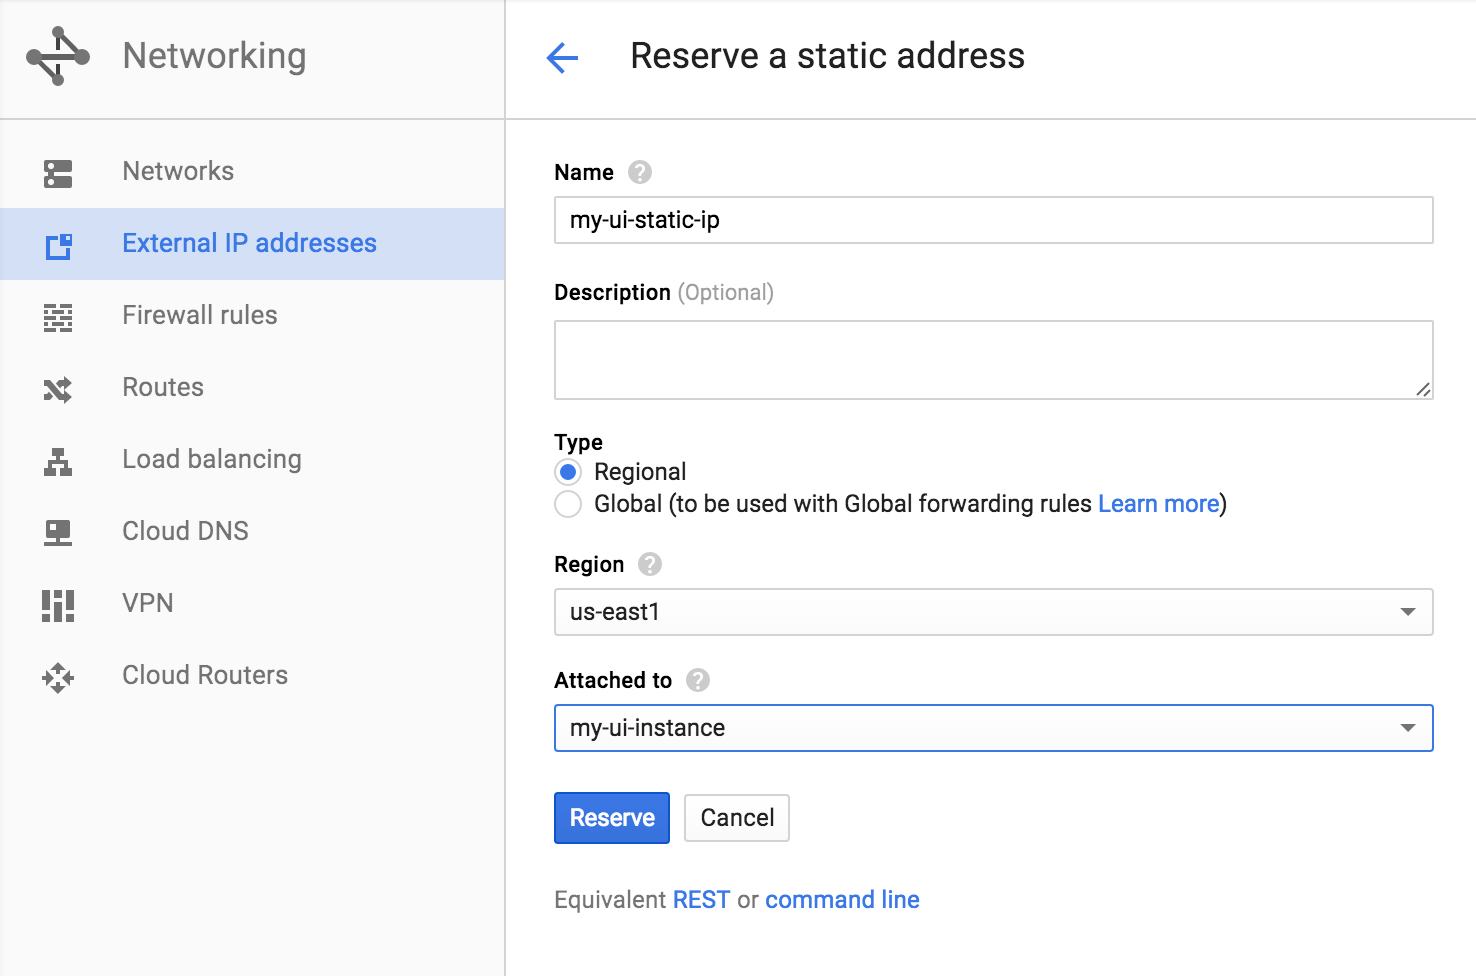
Task: Expand the Attached to dropdown
Action: 993,728
